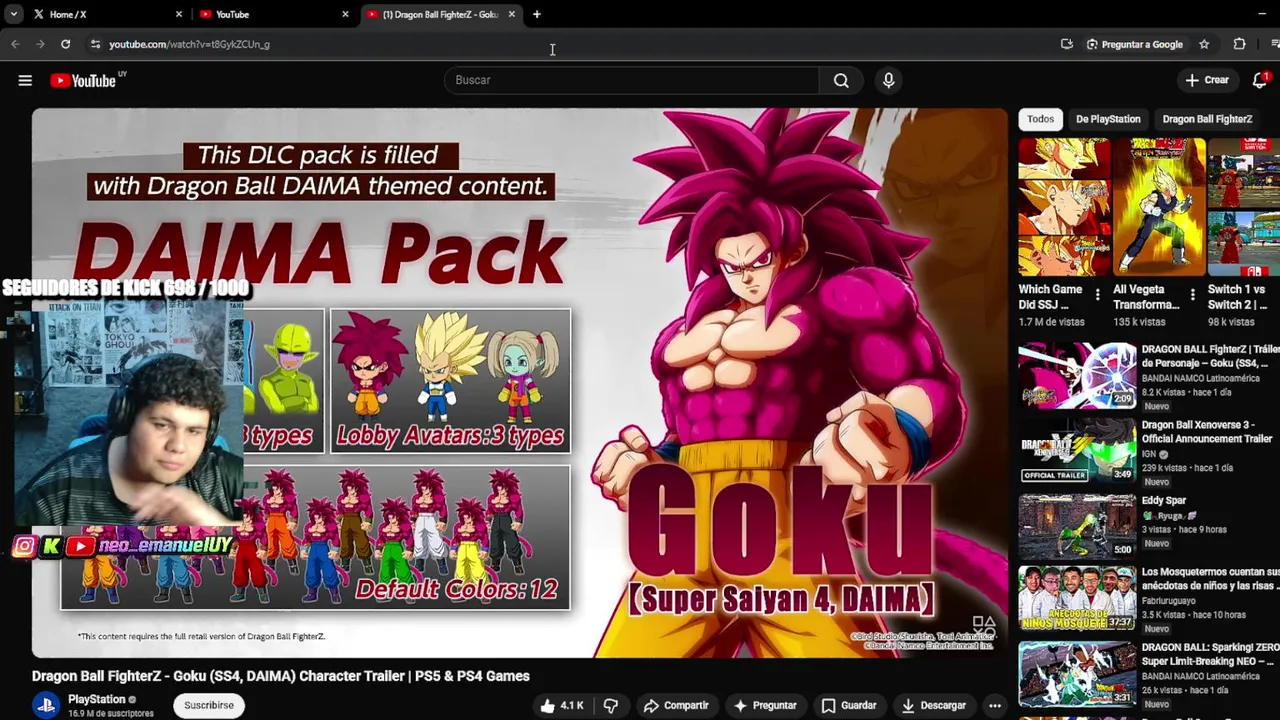The height and width of the screenshot is (720, 1280).
Task: Open the All Vegeta Transformations video thumbnail
Action: point(1159,207)
